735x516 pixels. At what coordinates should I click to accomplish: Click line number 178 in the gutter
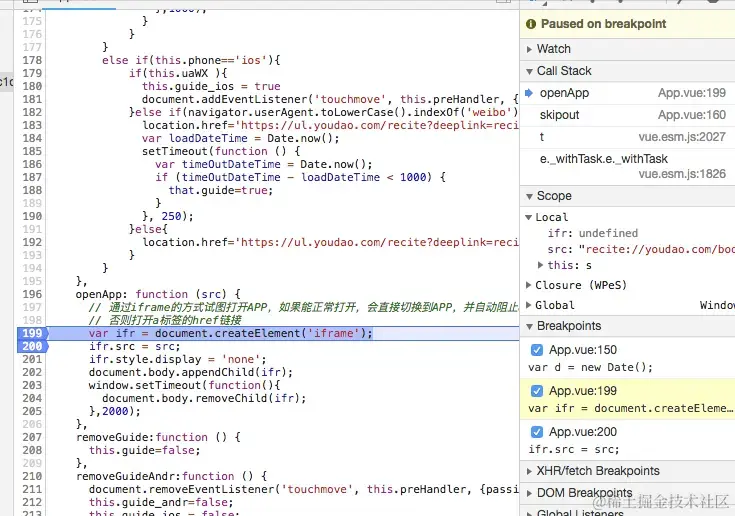click(x=32, y=60)
